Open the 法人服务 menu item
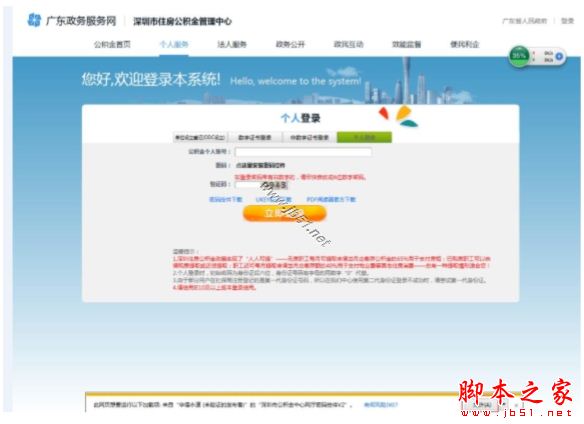 point(232,44)
